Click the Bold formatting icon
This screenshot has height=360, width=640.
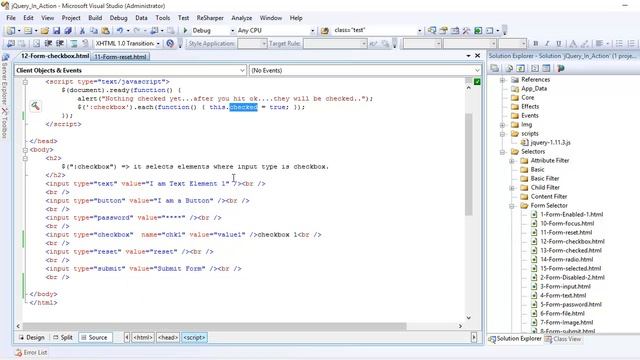coord(536,43)
